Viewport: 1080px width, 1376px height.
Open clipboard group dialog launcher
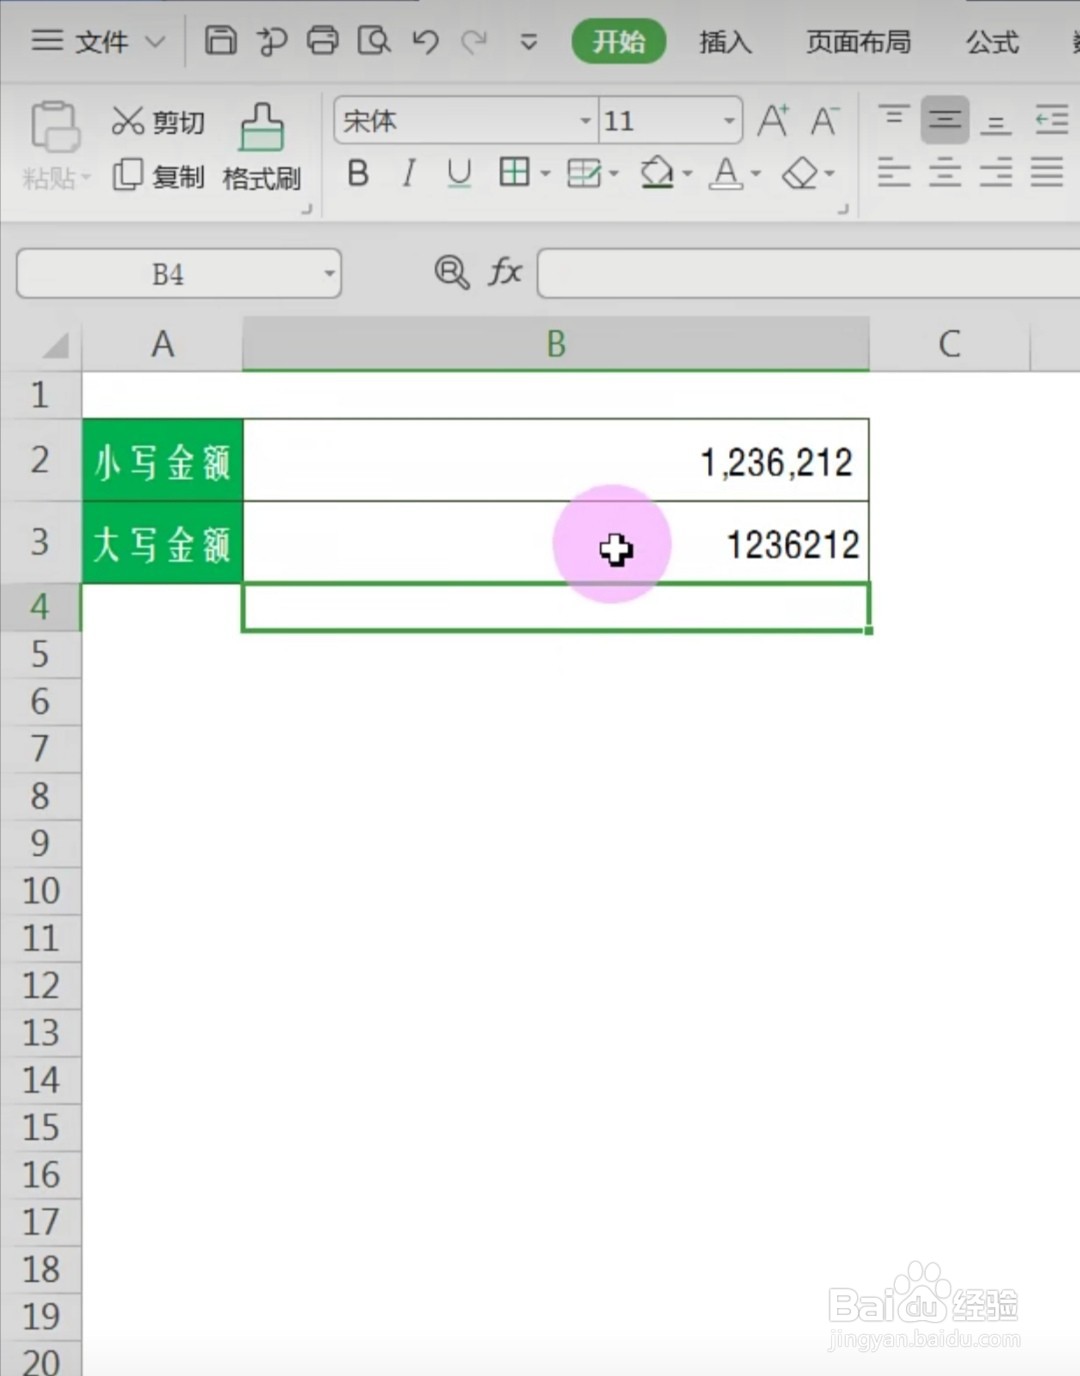coord(306,209)
